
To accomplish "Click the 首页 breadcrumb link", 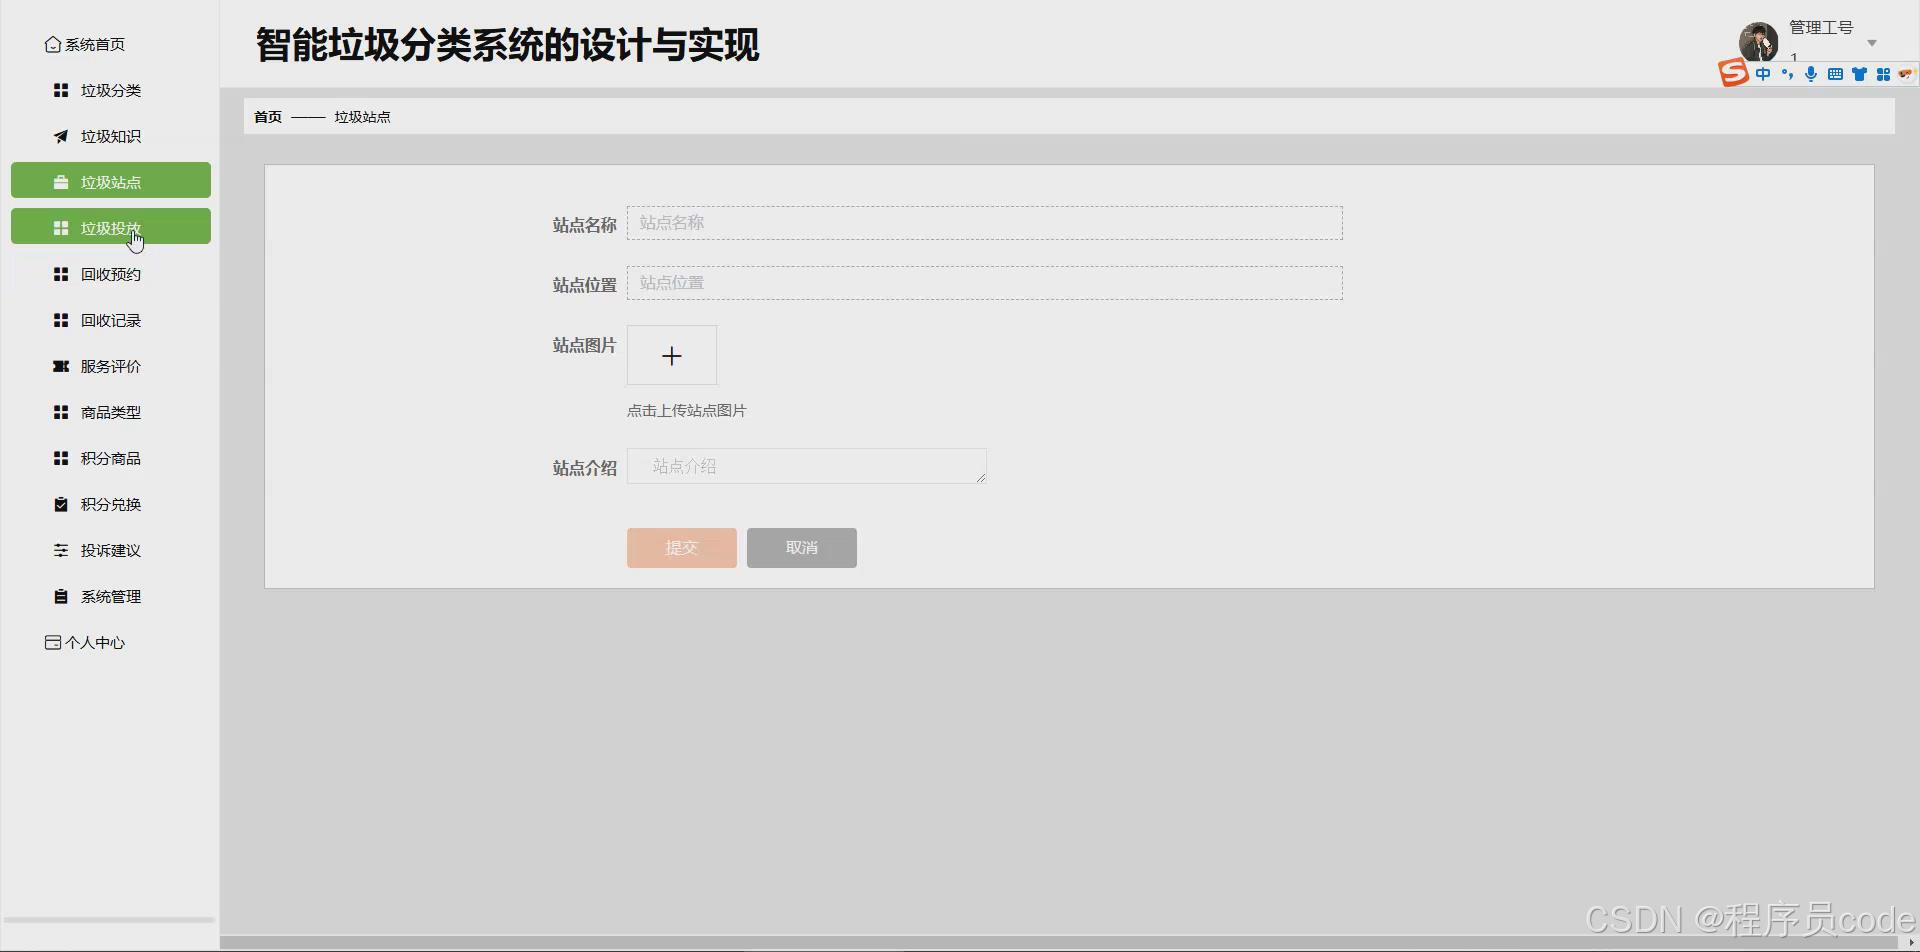I will pyautogui.click(x=266, y=116).
